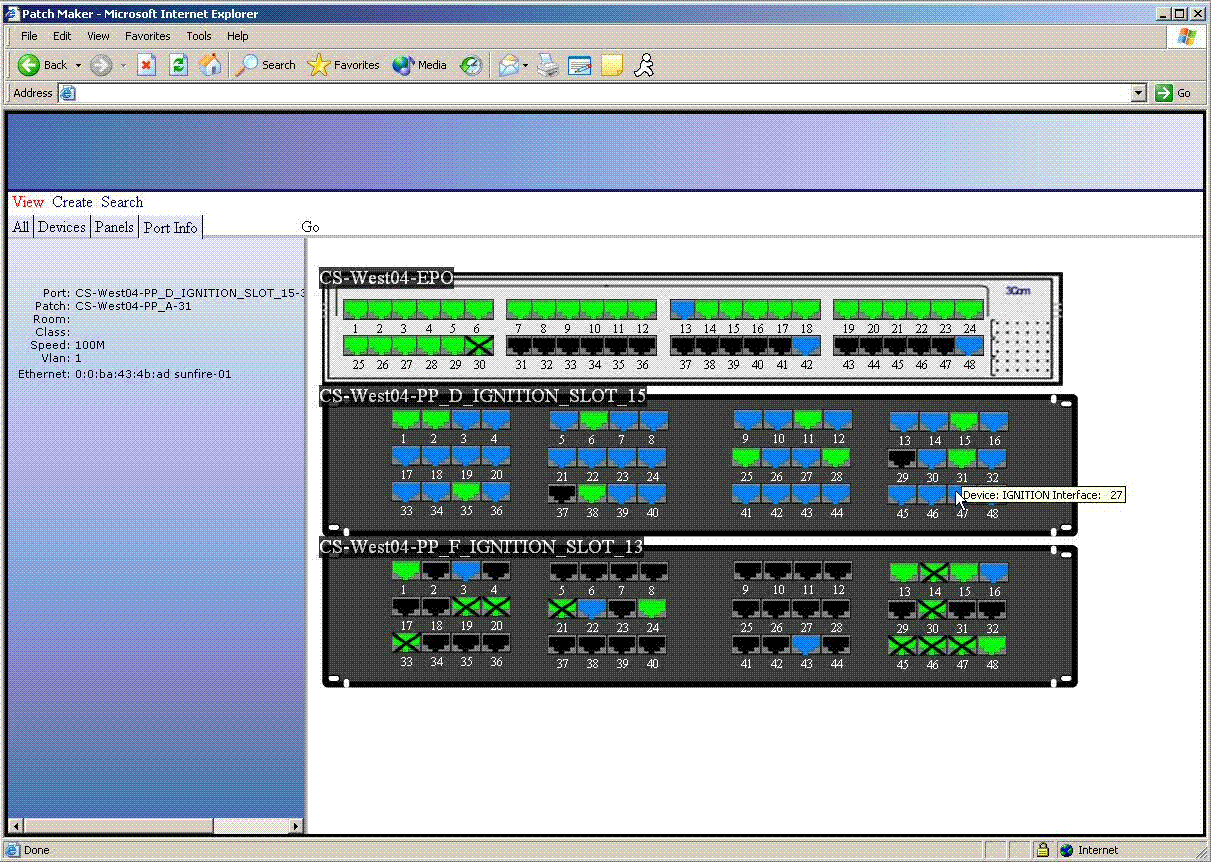This screenshot has height=862, width=1211.
Task: Click inside the Address input field
Action: (x=600, y=93)
